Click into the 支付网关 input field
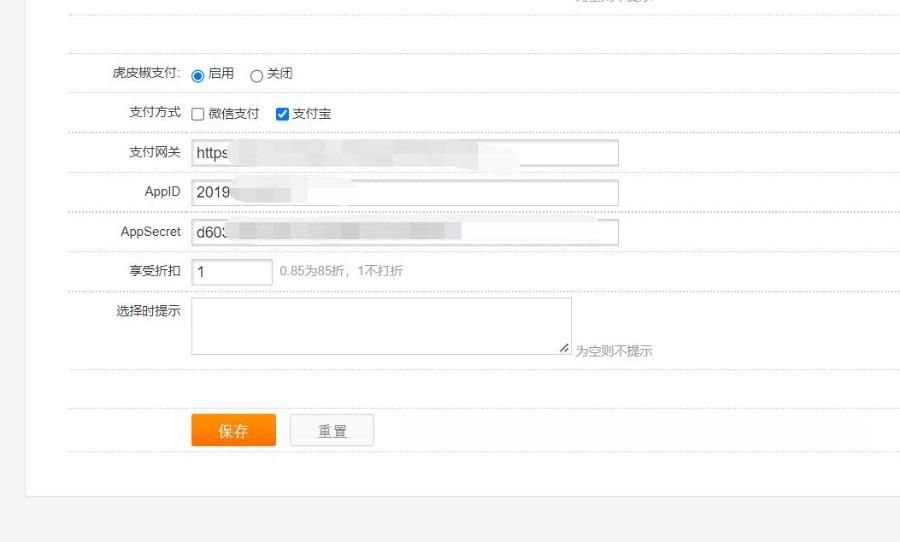Viewport: 900px width, 542px height. point(405,153)
